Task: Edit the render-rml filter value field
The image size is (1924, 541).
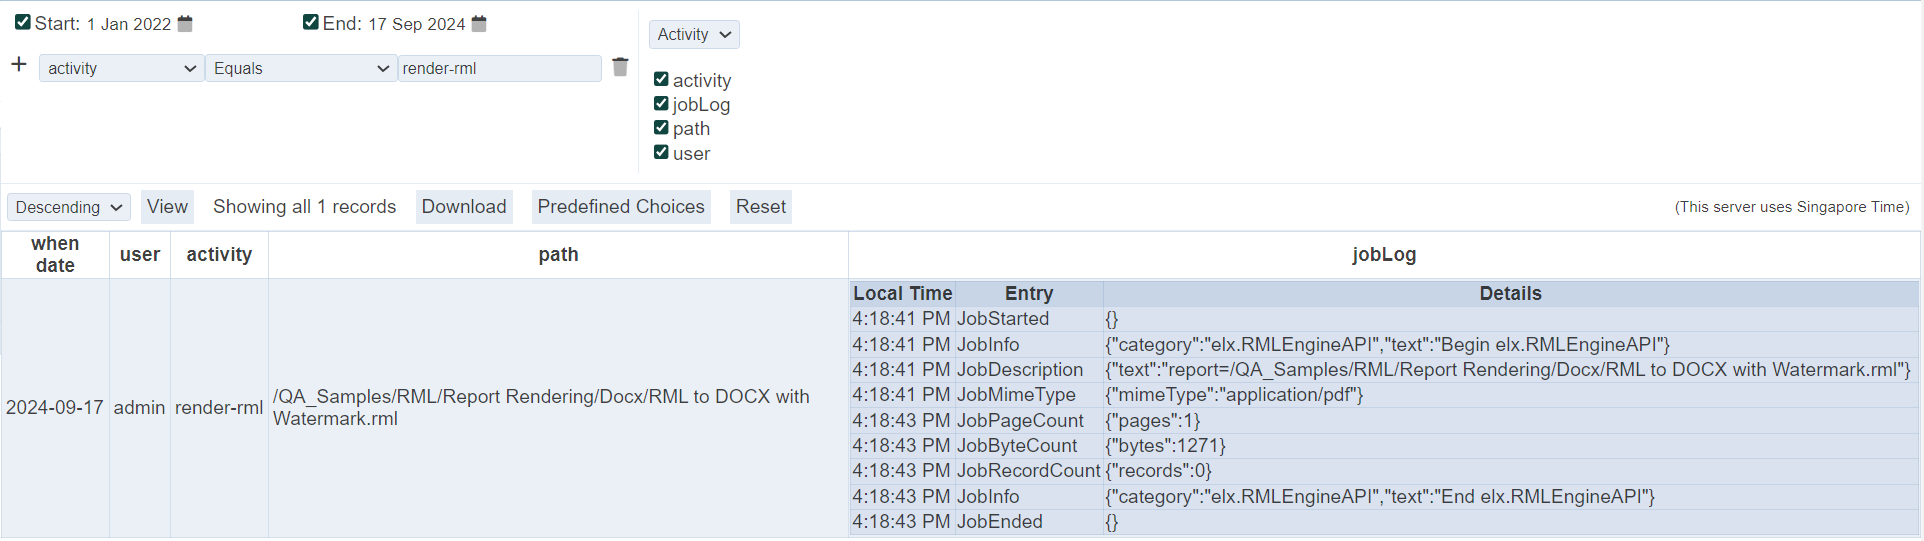Action: click(x=499, y=68)
